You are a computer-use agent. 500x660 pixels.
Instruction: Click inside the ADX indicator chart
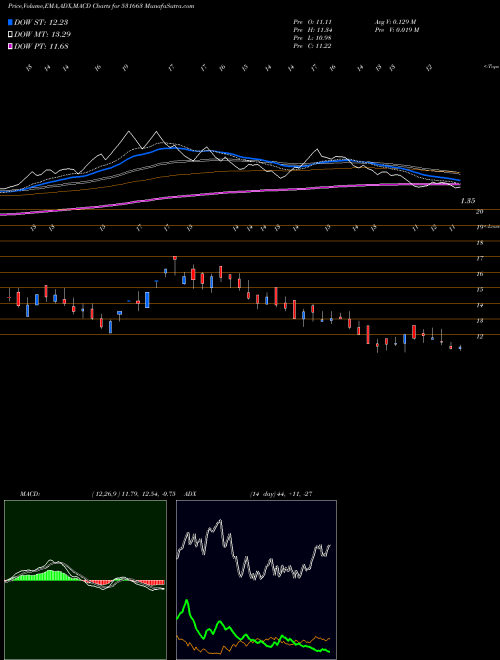tap(256, 580)
